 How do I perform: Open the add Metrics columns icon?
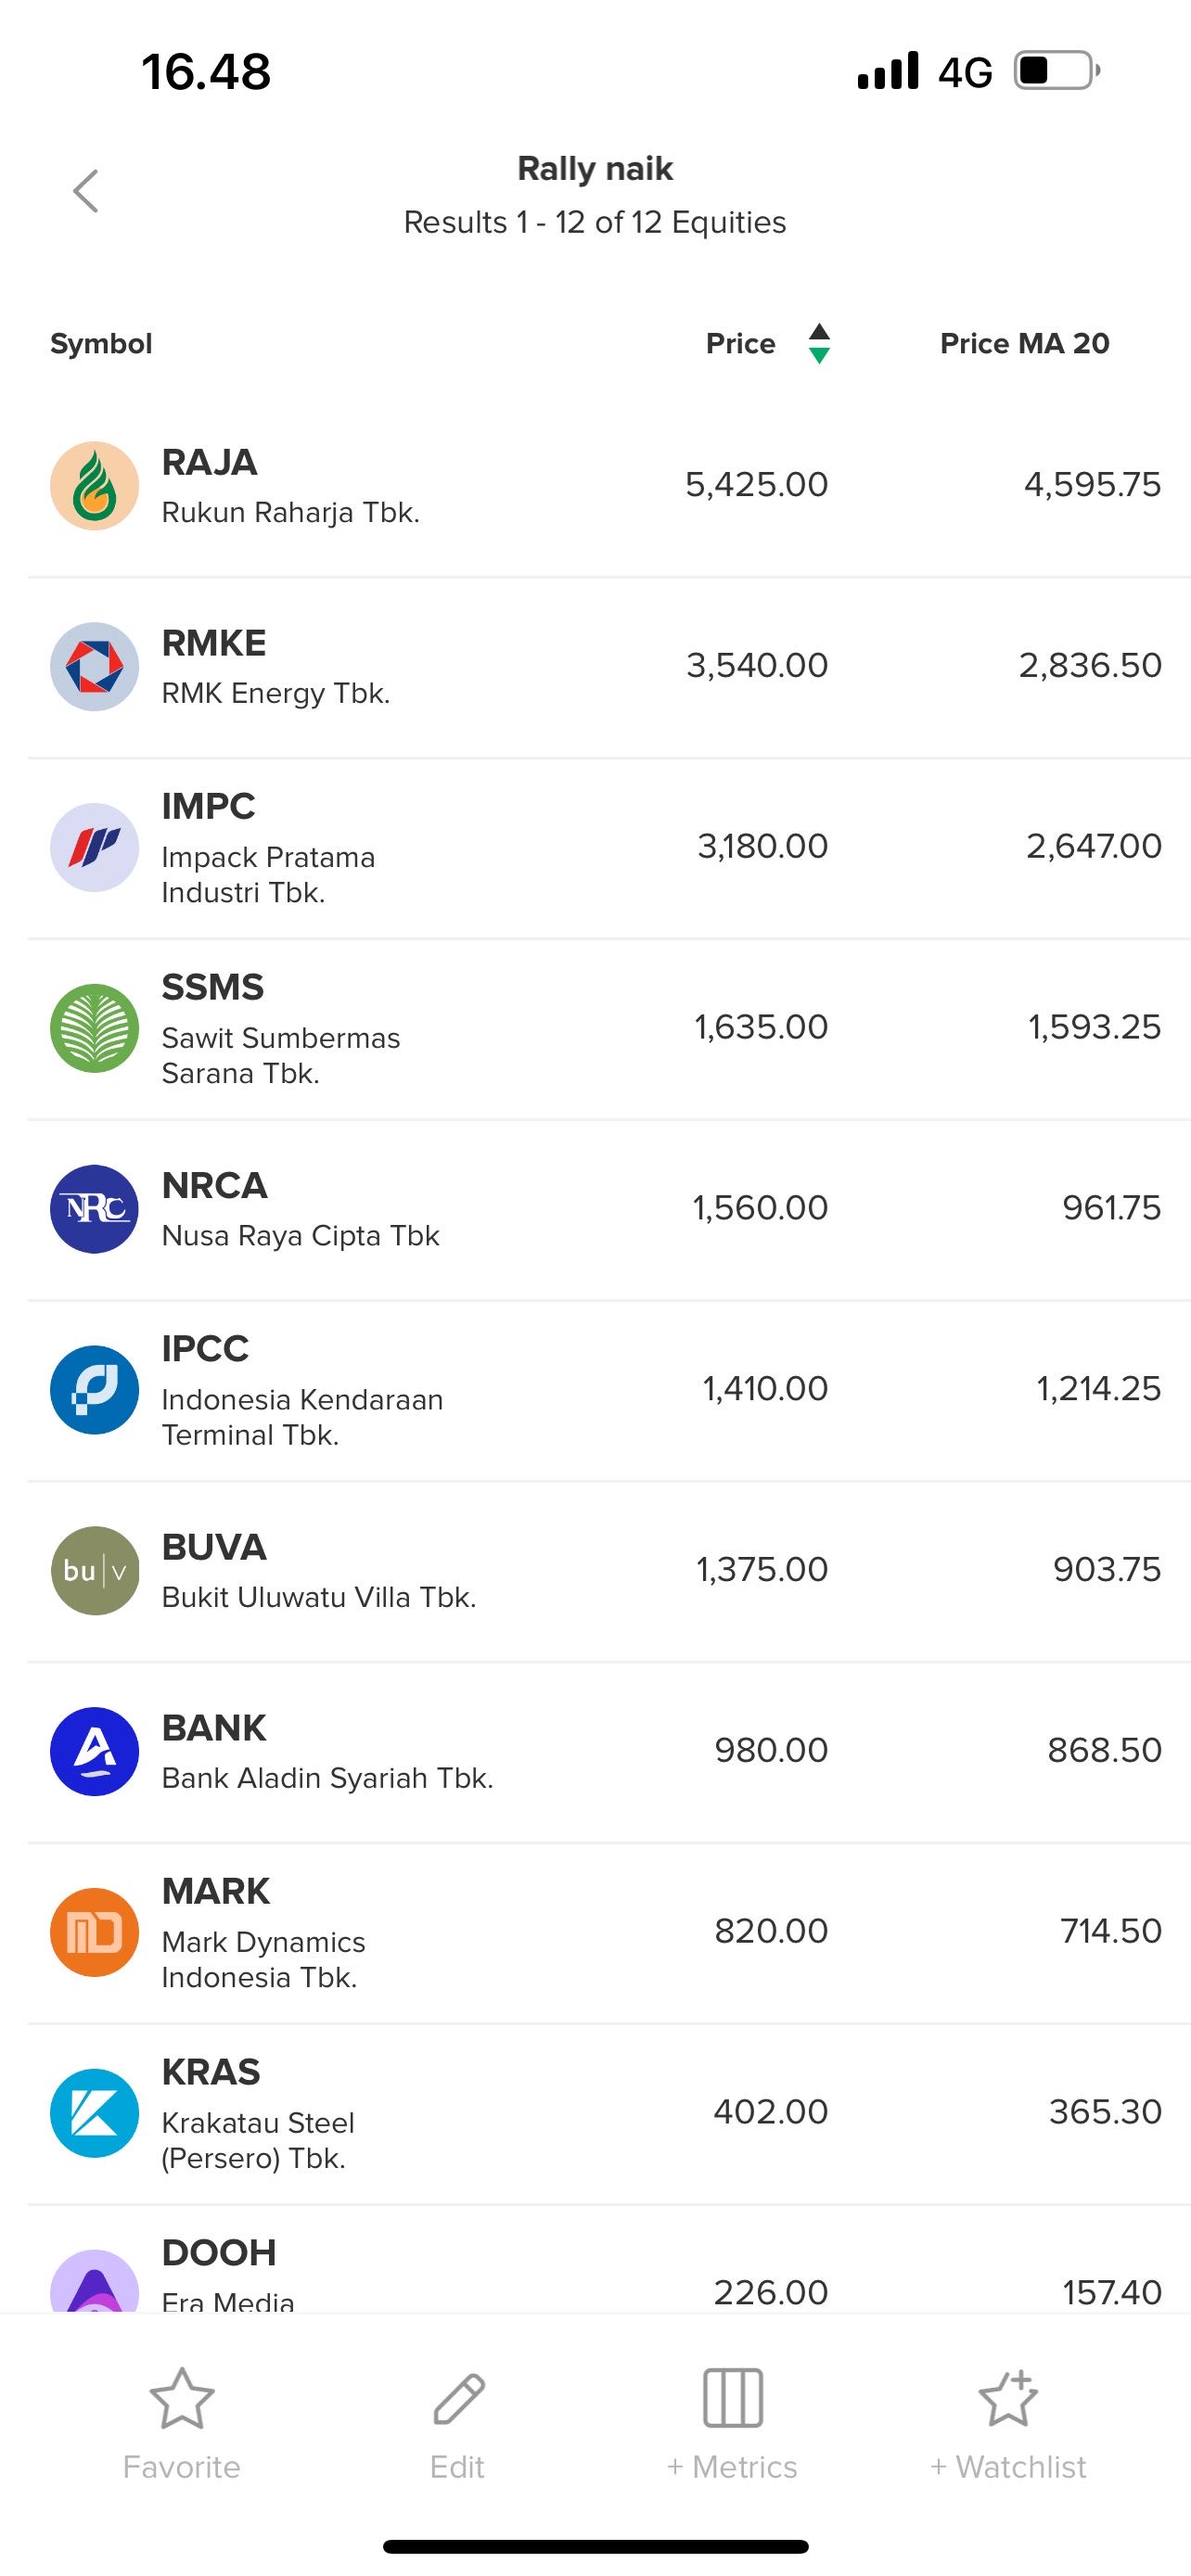click(733, 2398)
